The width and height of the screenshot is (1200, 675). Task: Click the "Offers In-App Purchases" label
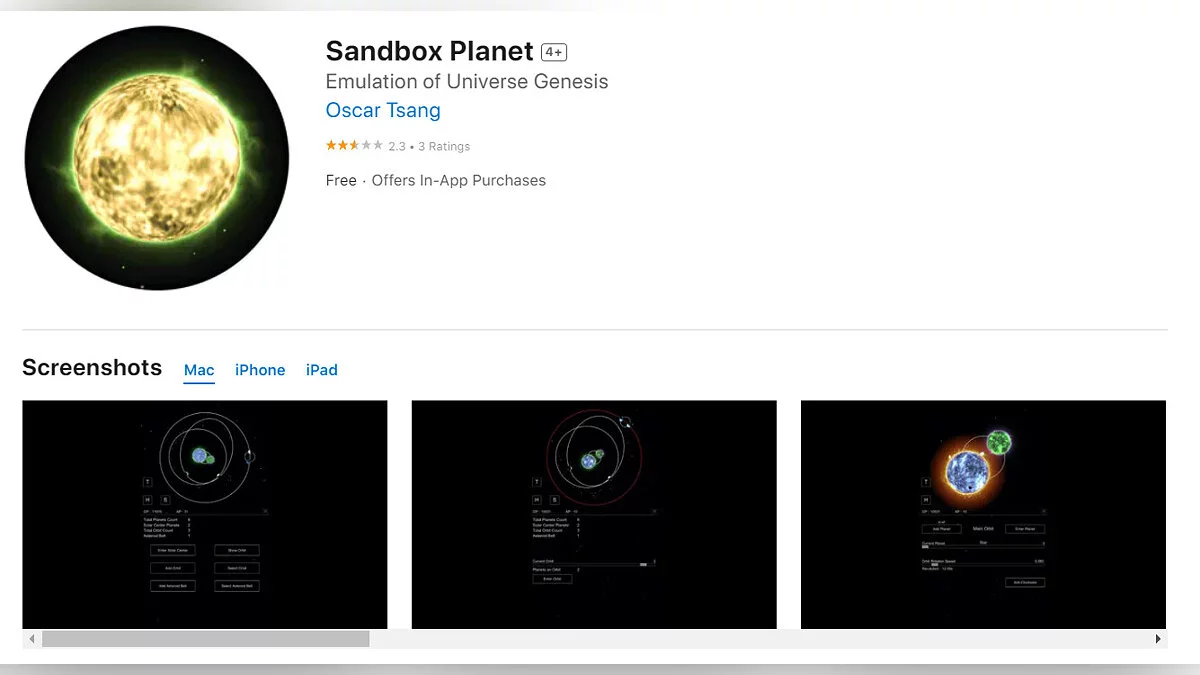click(459, 181)
